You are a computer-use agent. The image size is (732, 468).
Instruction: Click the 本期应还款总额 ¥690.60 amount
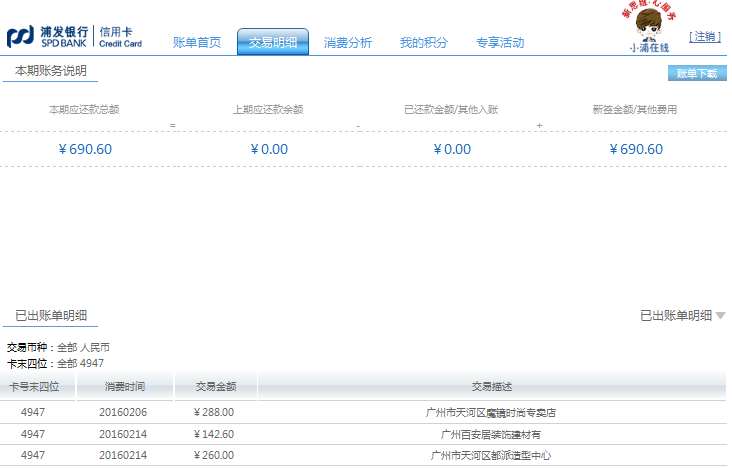click(x=85, y=149)
